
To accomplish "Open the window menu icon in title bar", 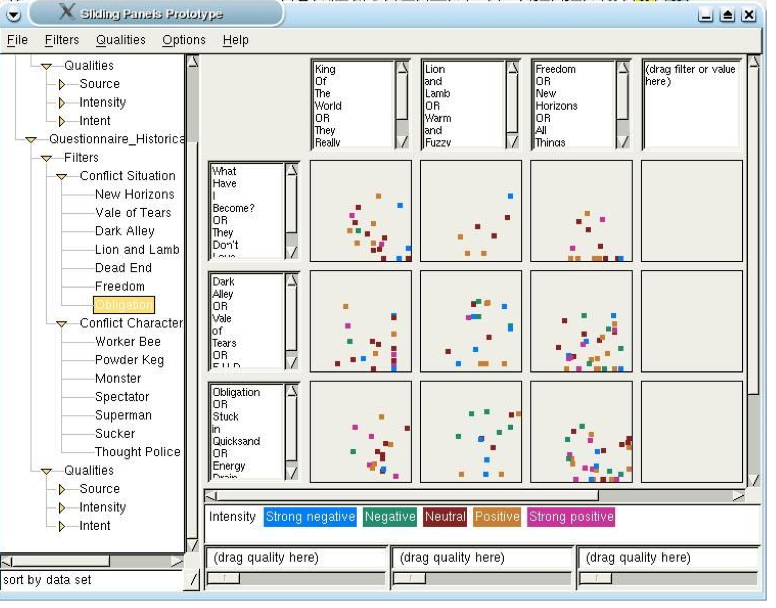I will 13,14.
